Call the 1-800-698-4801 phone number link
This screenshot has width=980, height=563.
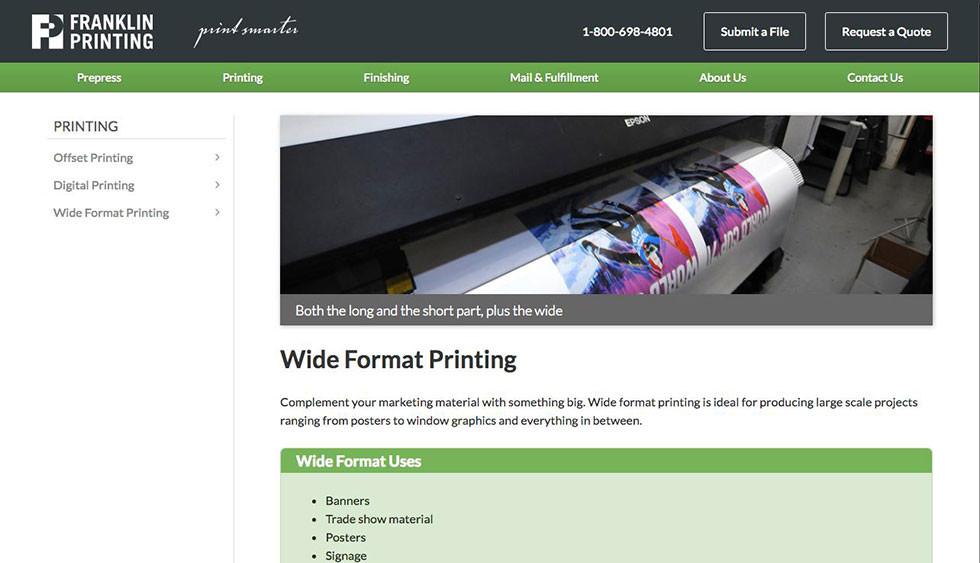[x=627, y=31]
